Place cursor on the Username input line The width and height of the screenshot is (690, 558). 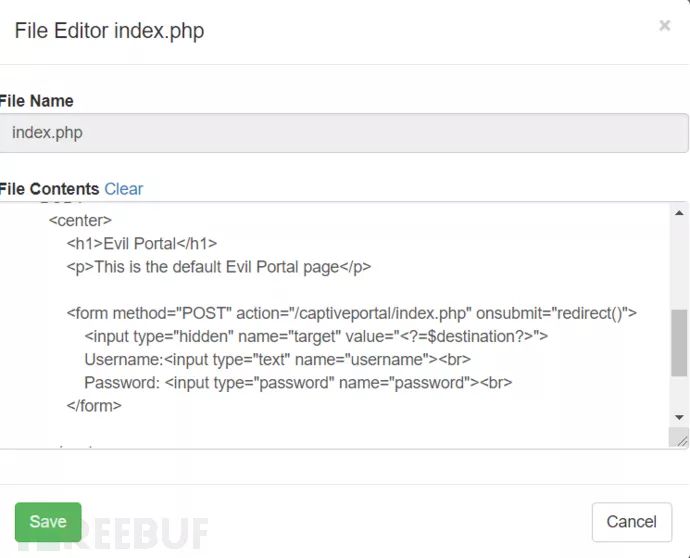pyautogui.click(x=277, y=359)
